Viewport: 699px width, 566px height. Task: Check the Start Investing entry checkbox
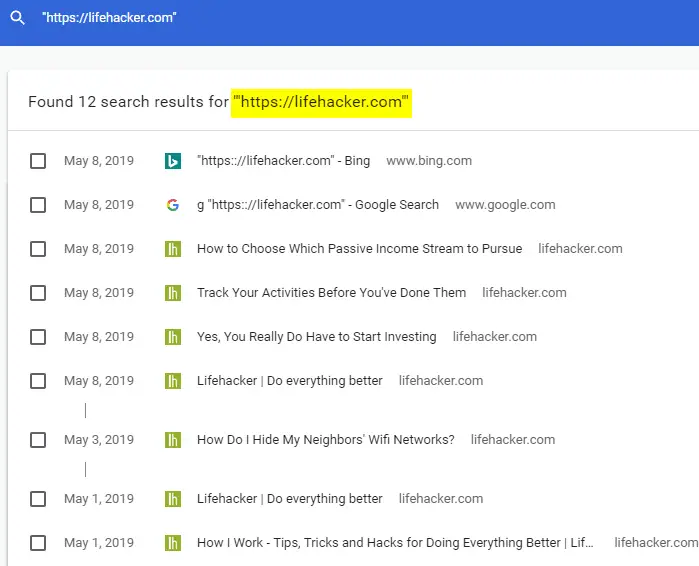tap(38, 337)
